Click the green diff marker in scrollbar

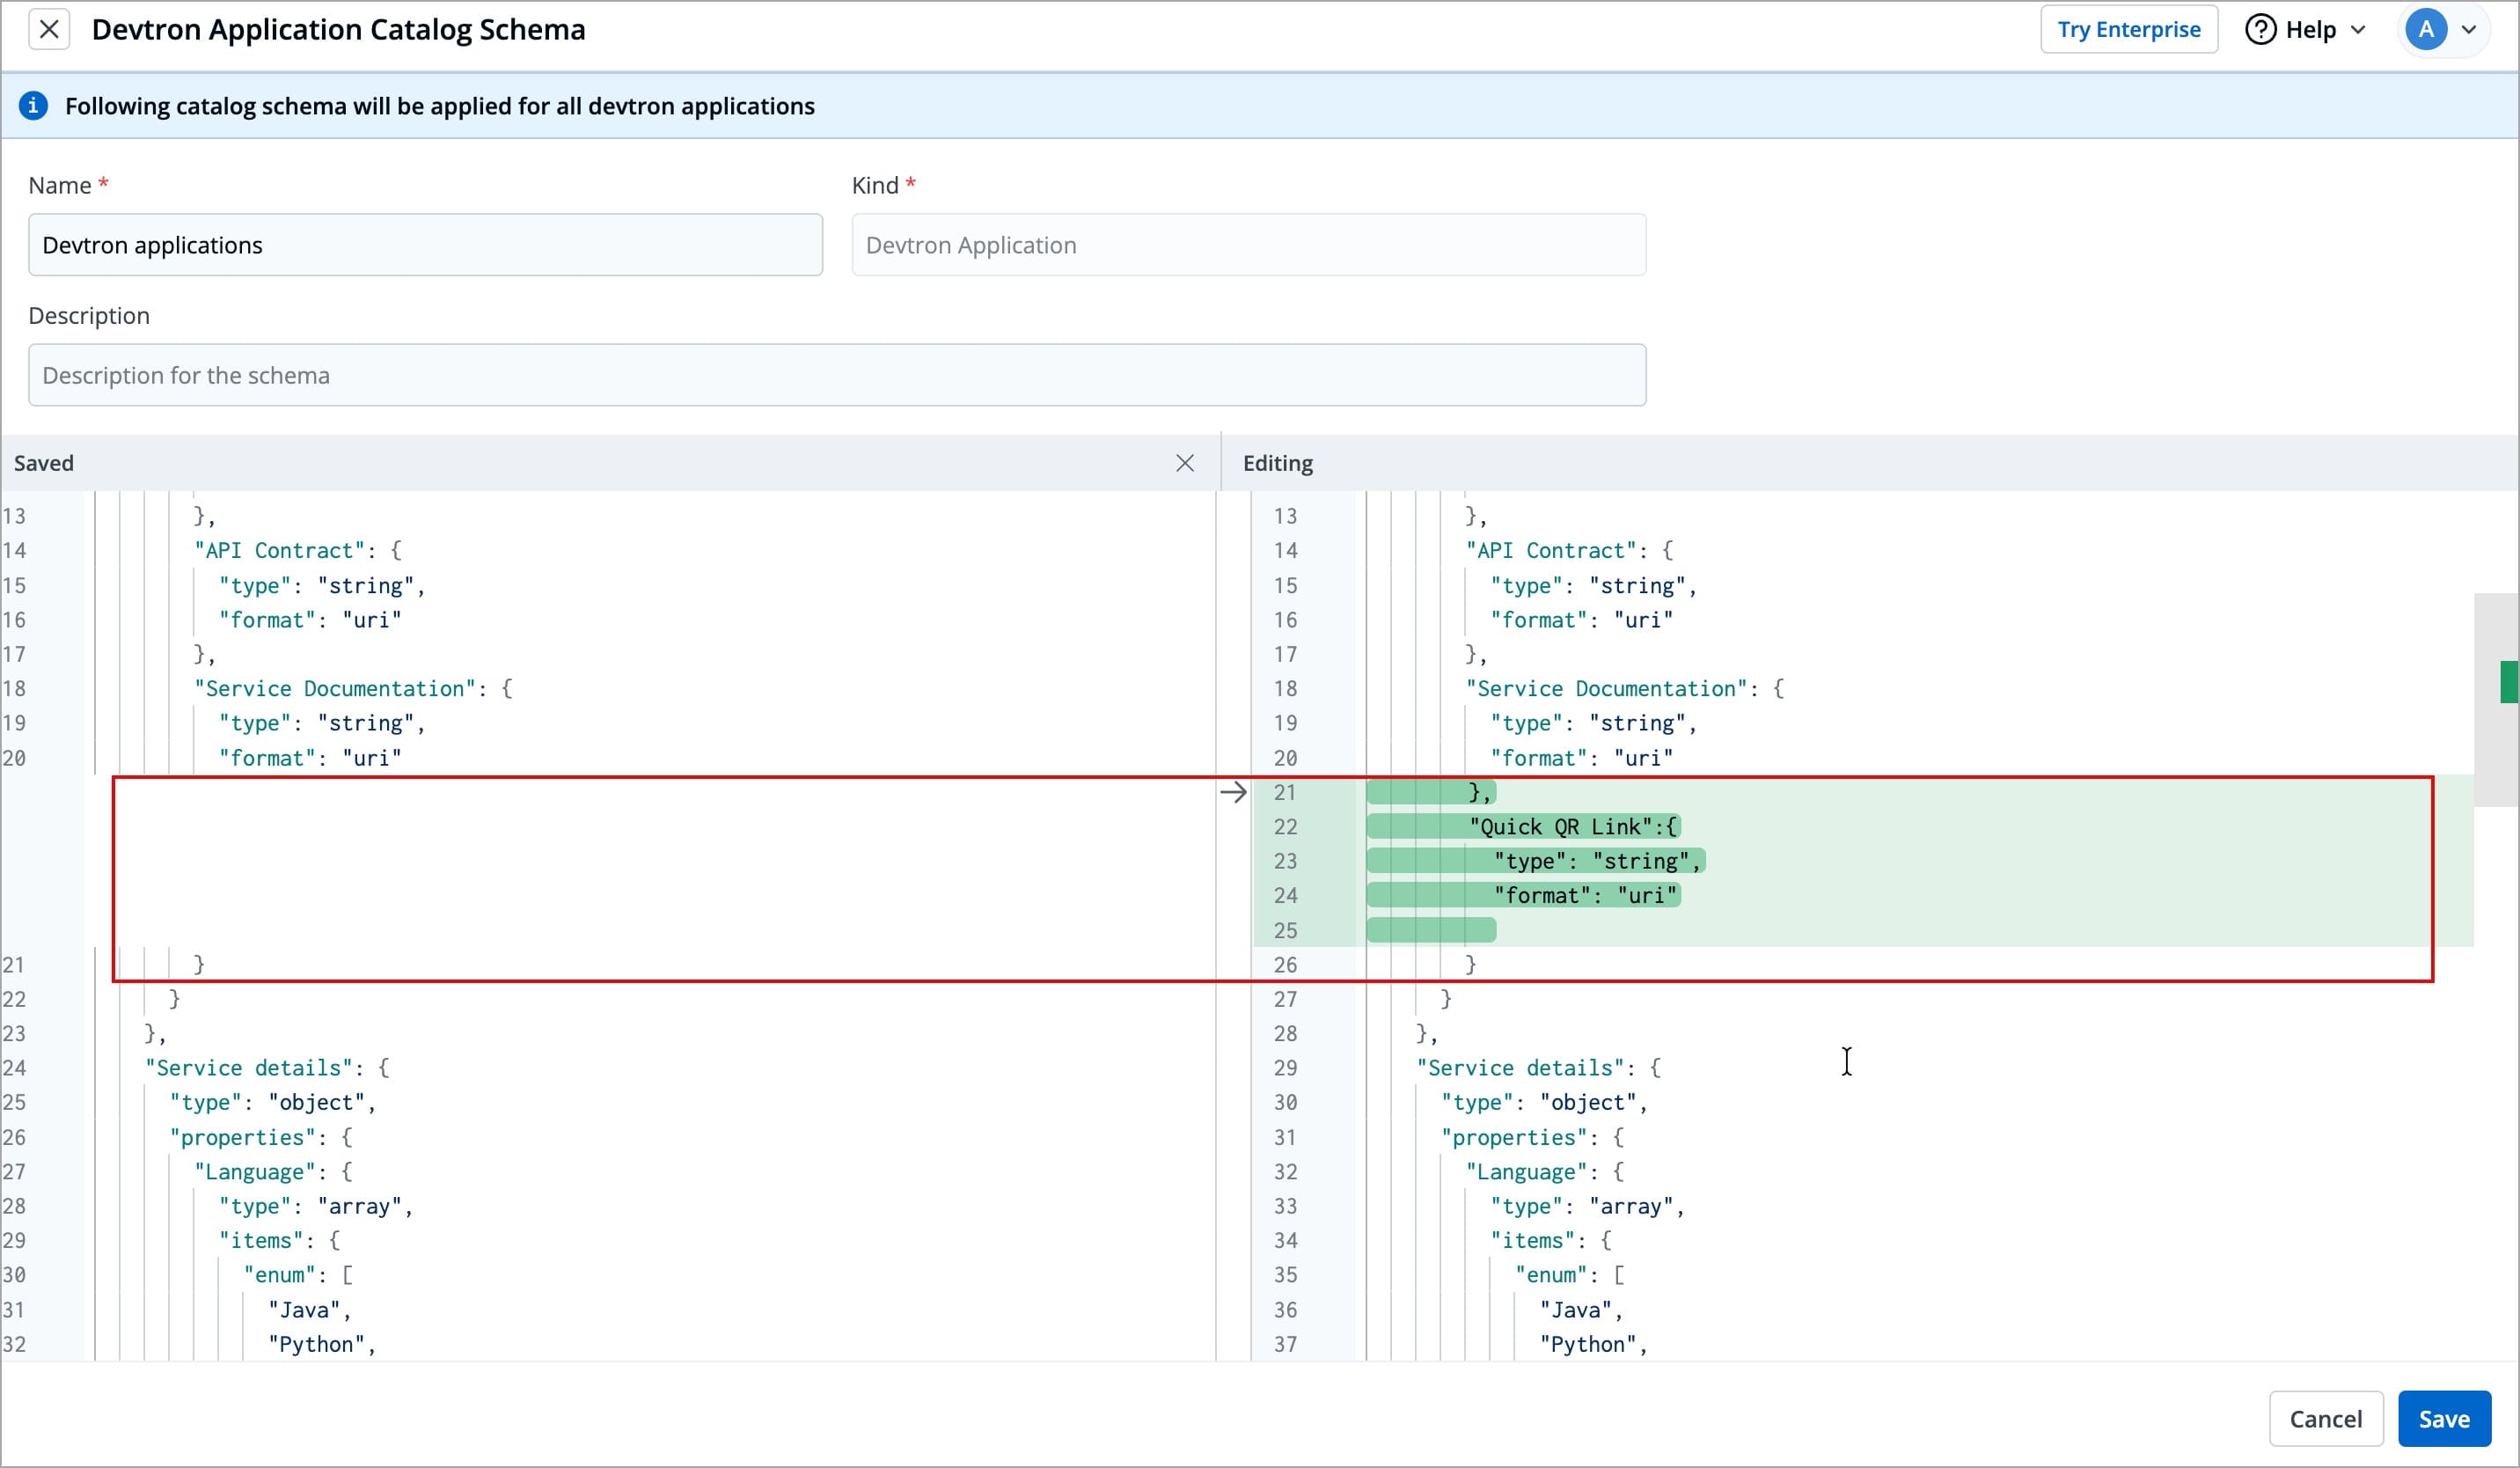(2507, 682)
